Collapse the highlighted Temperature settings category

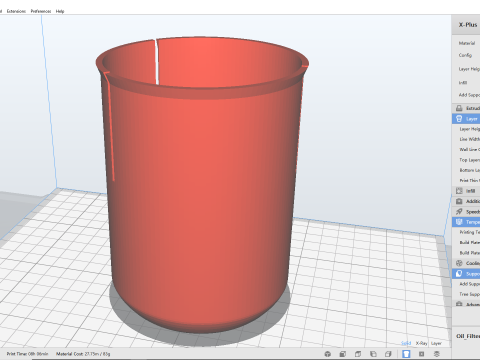click(466, 222)
